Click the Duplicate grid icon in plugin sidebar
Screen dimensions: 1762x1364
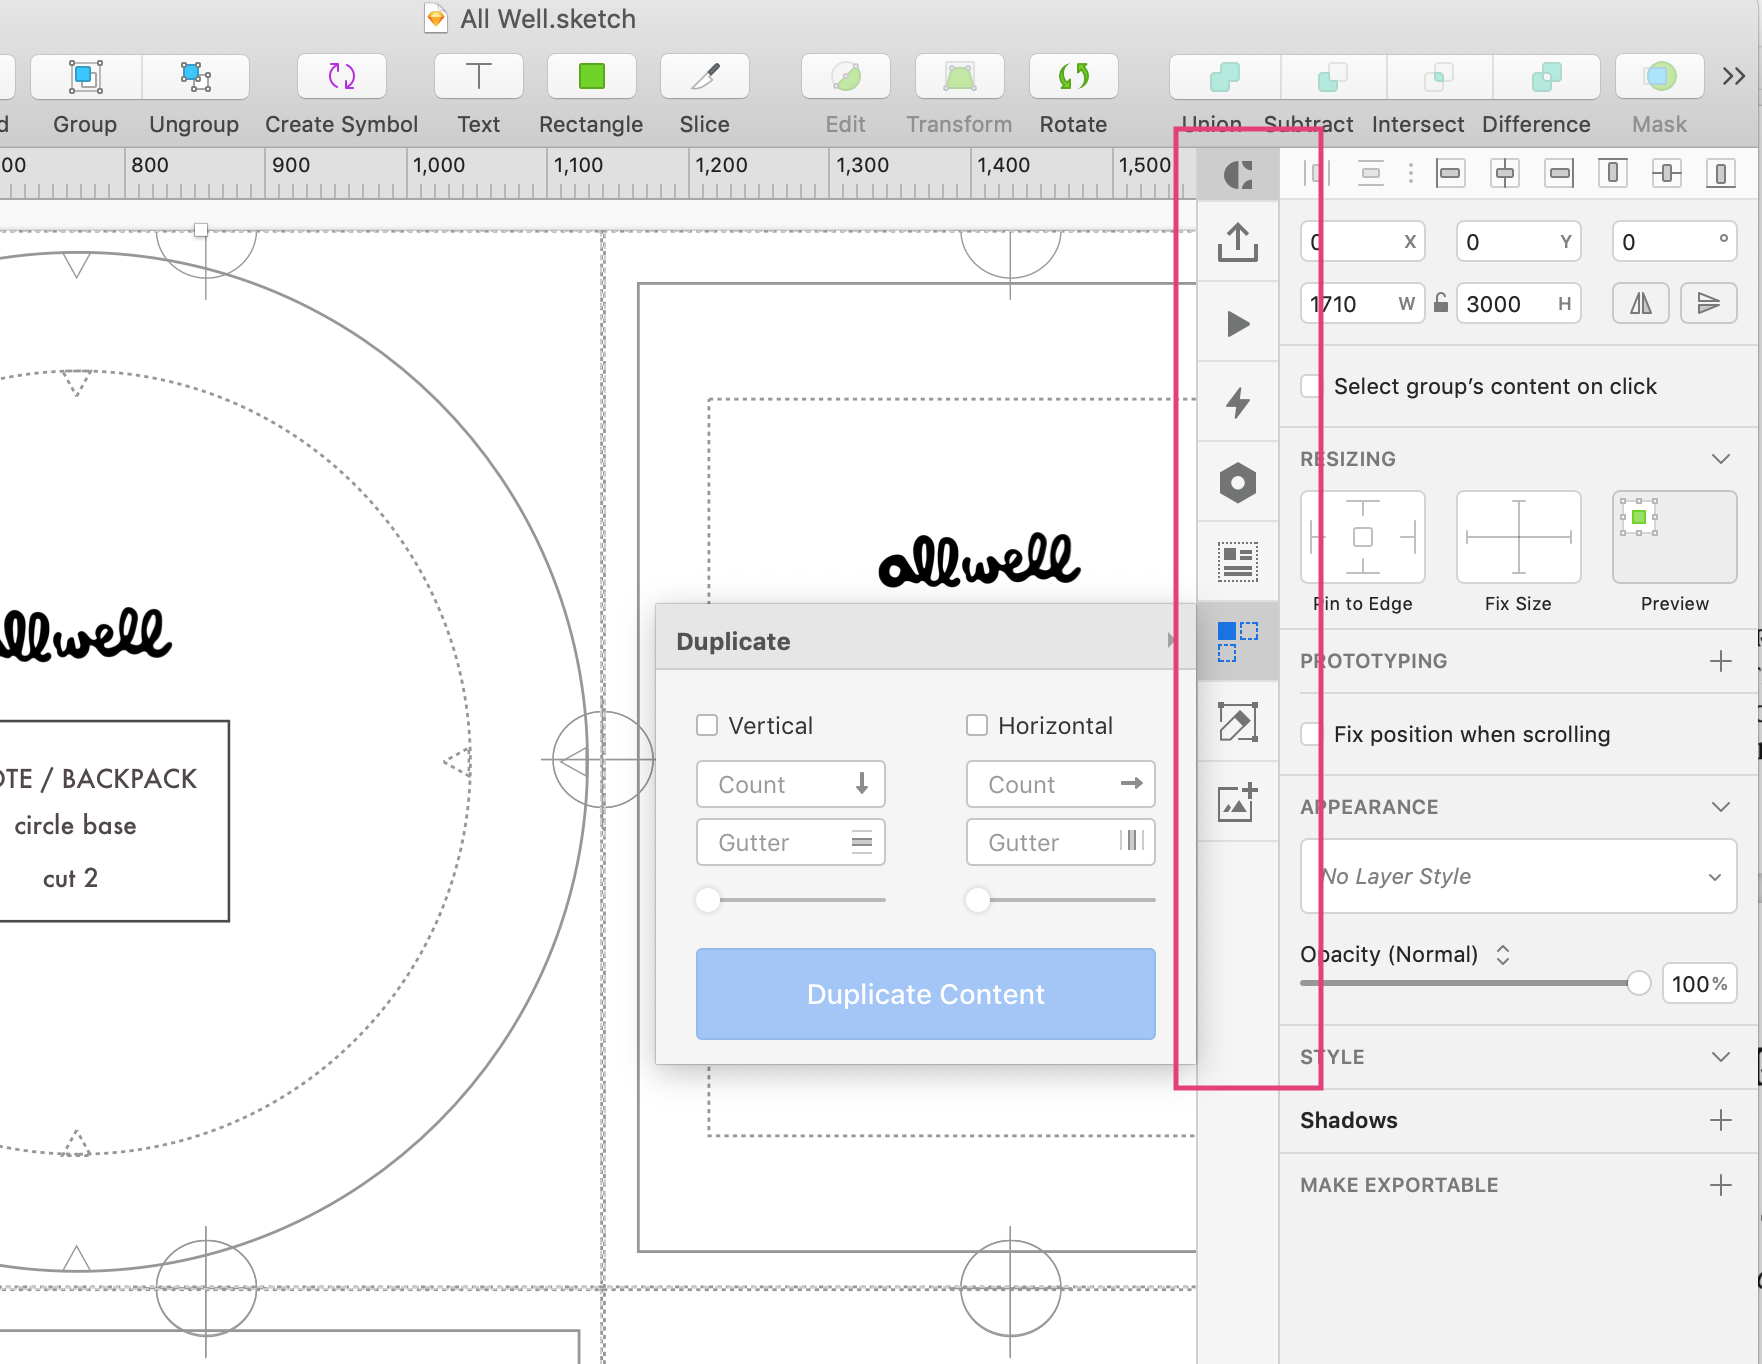(1238, 642)
